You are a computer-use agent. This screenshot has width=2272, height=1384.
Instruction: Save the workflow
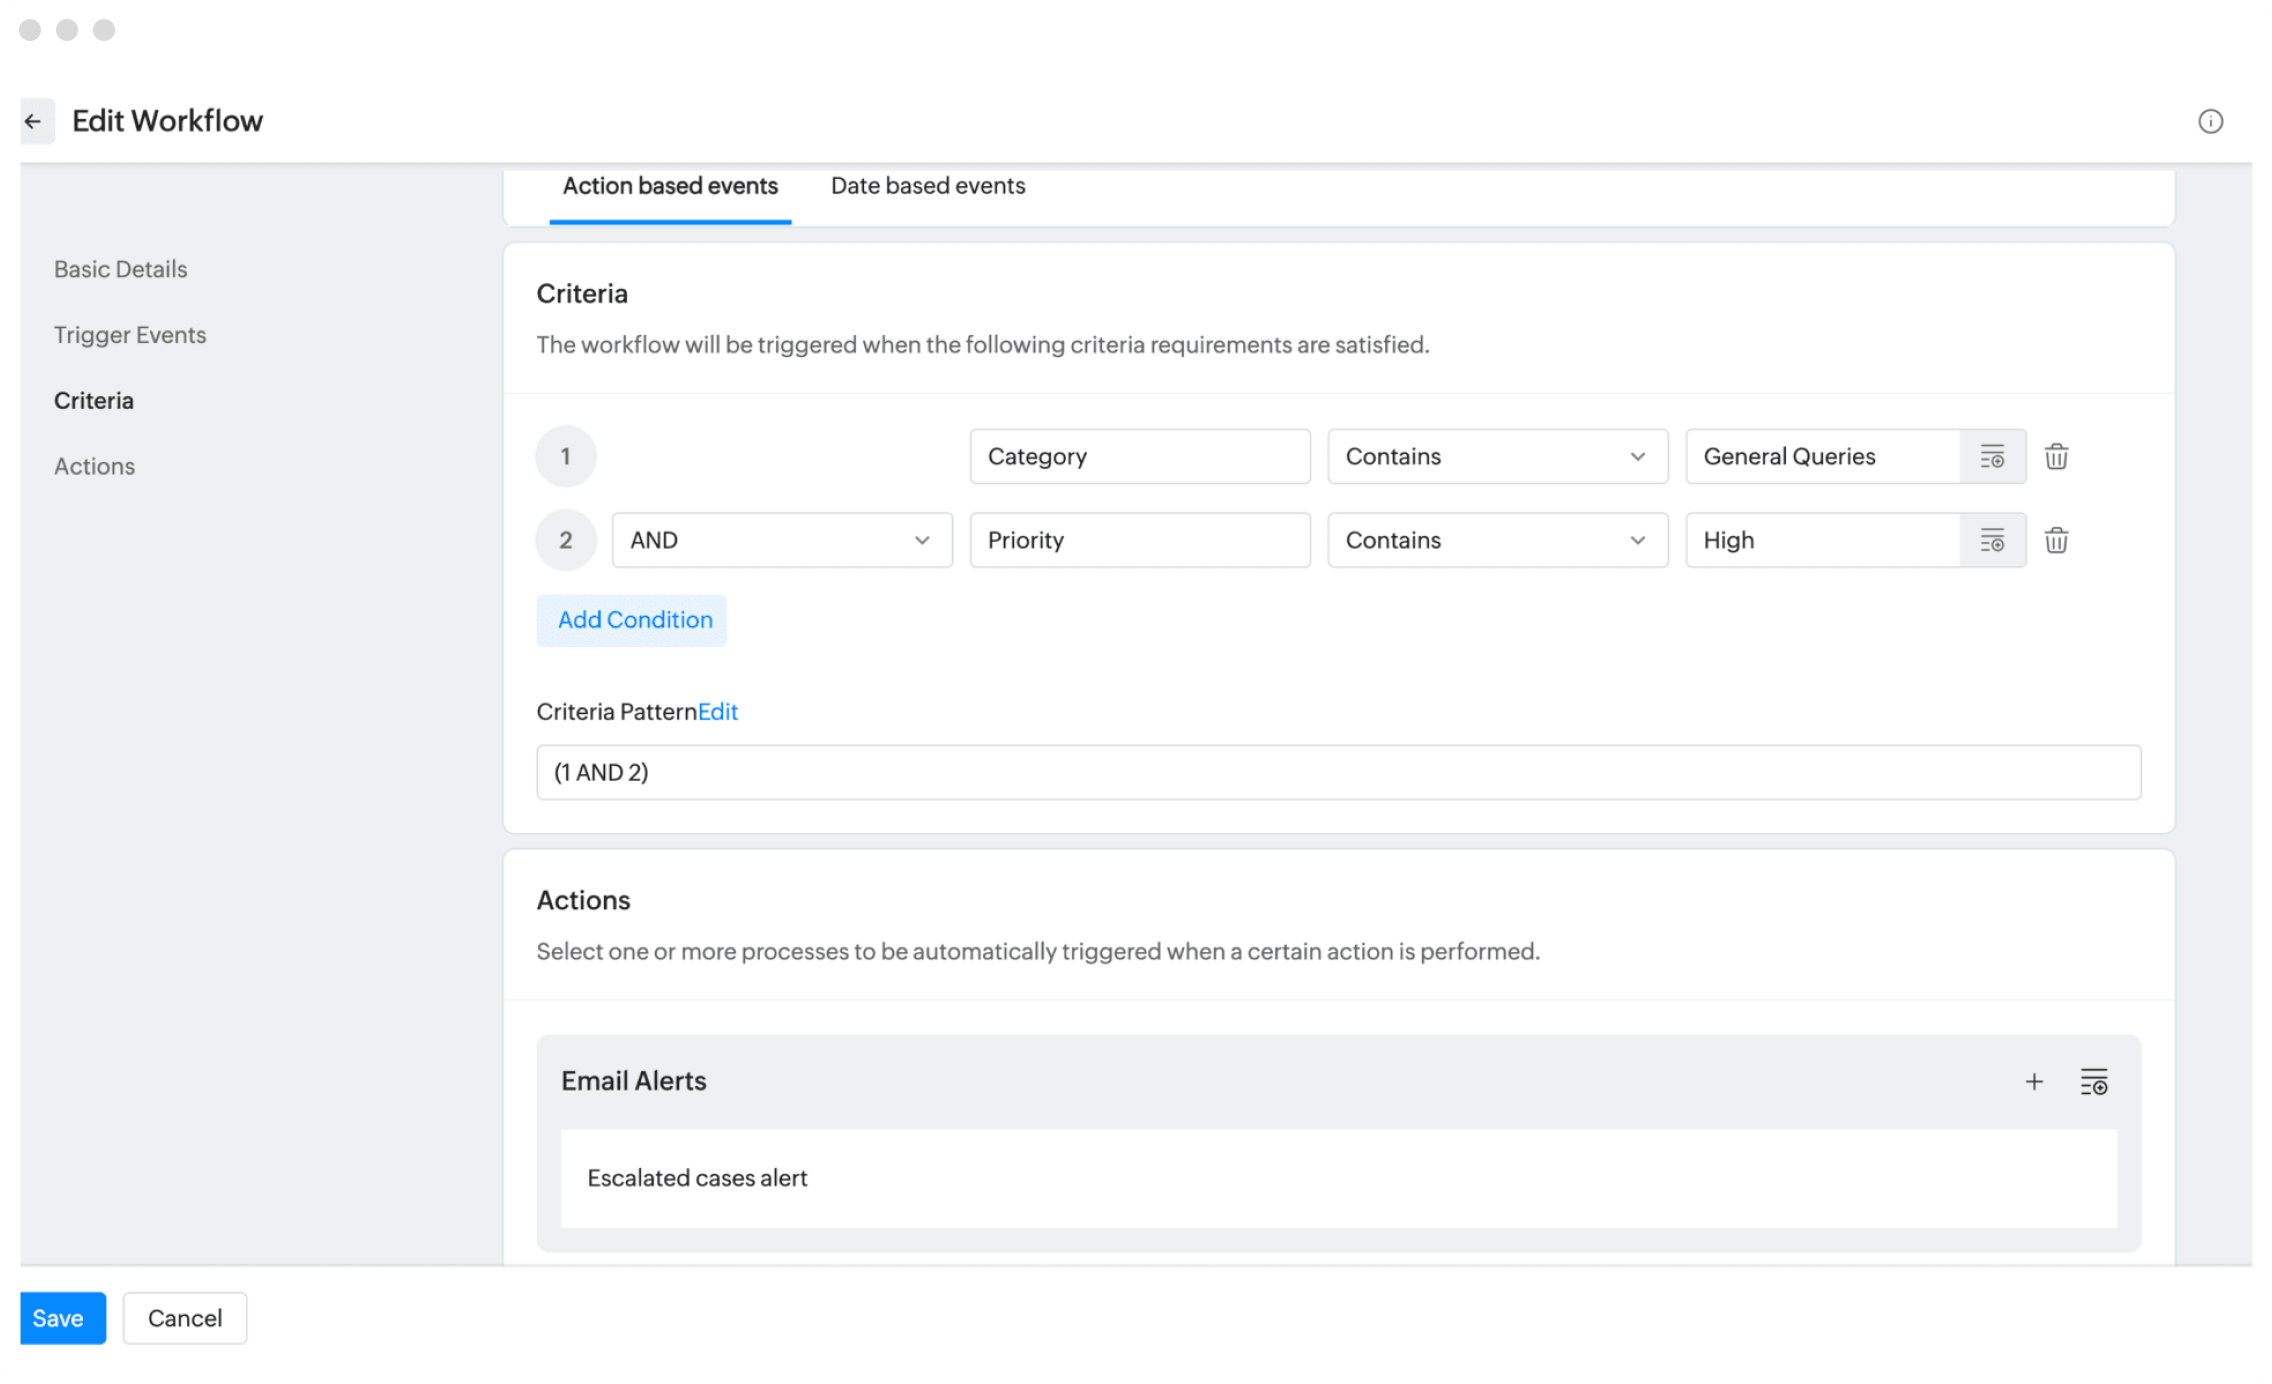pyautogui.click(x=62, y=1318)
